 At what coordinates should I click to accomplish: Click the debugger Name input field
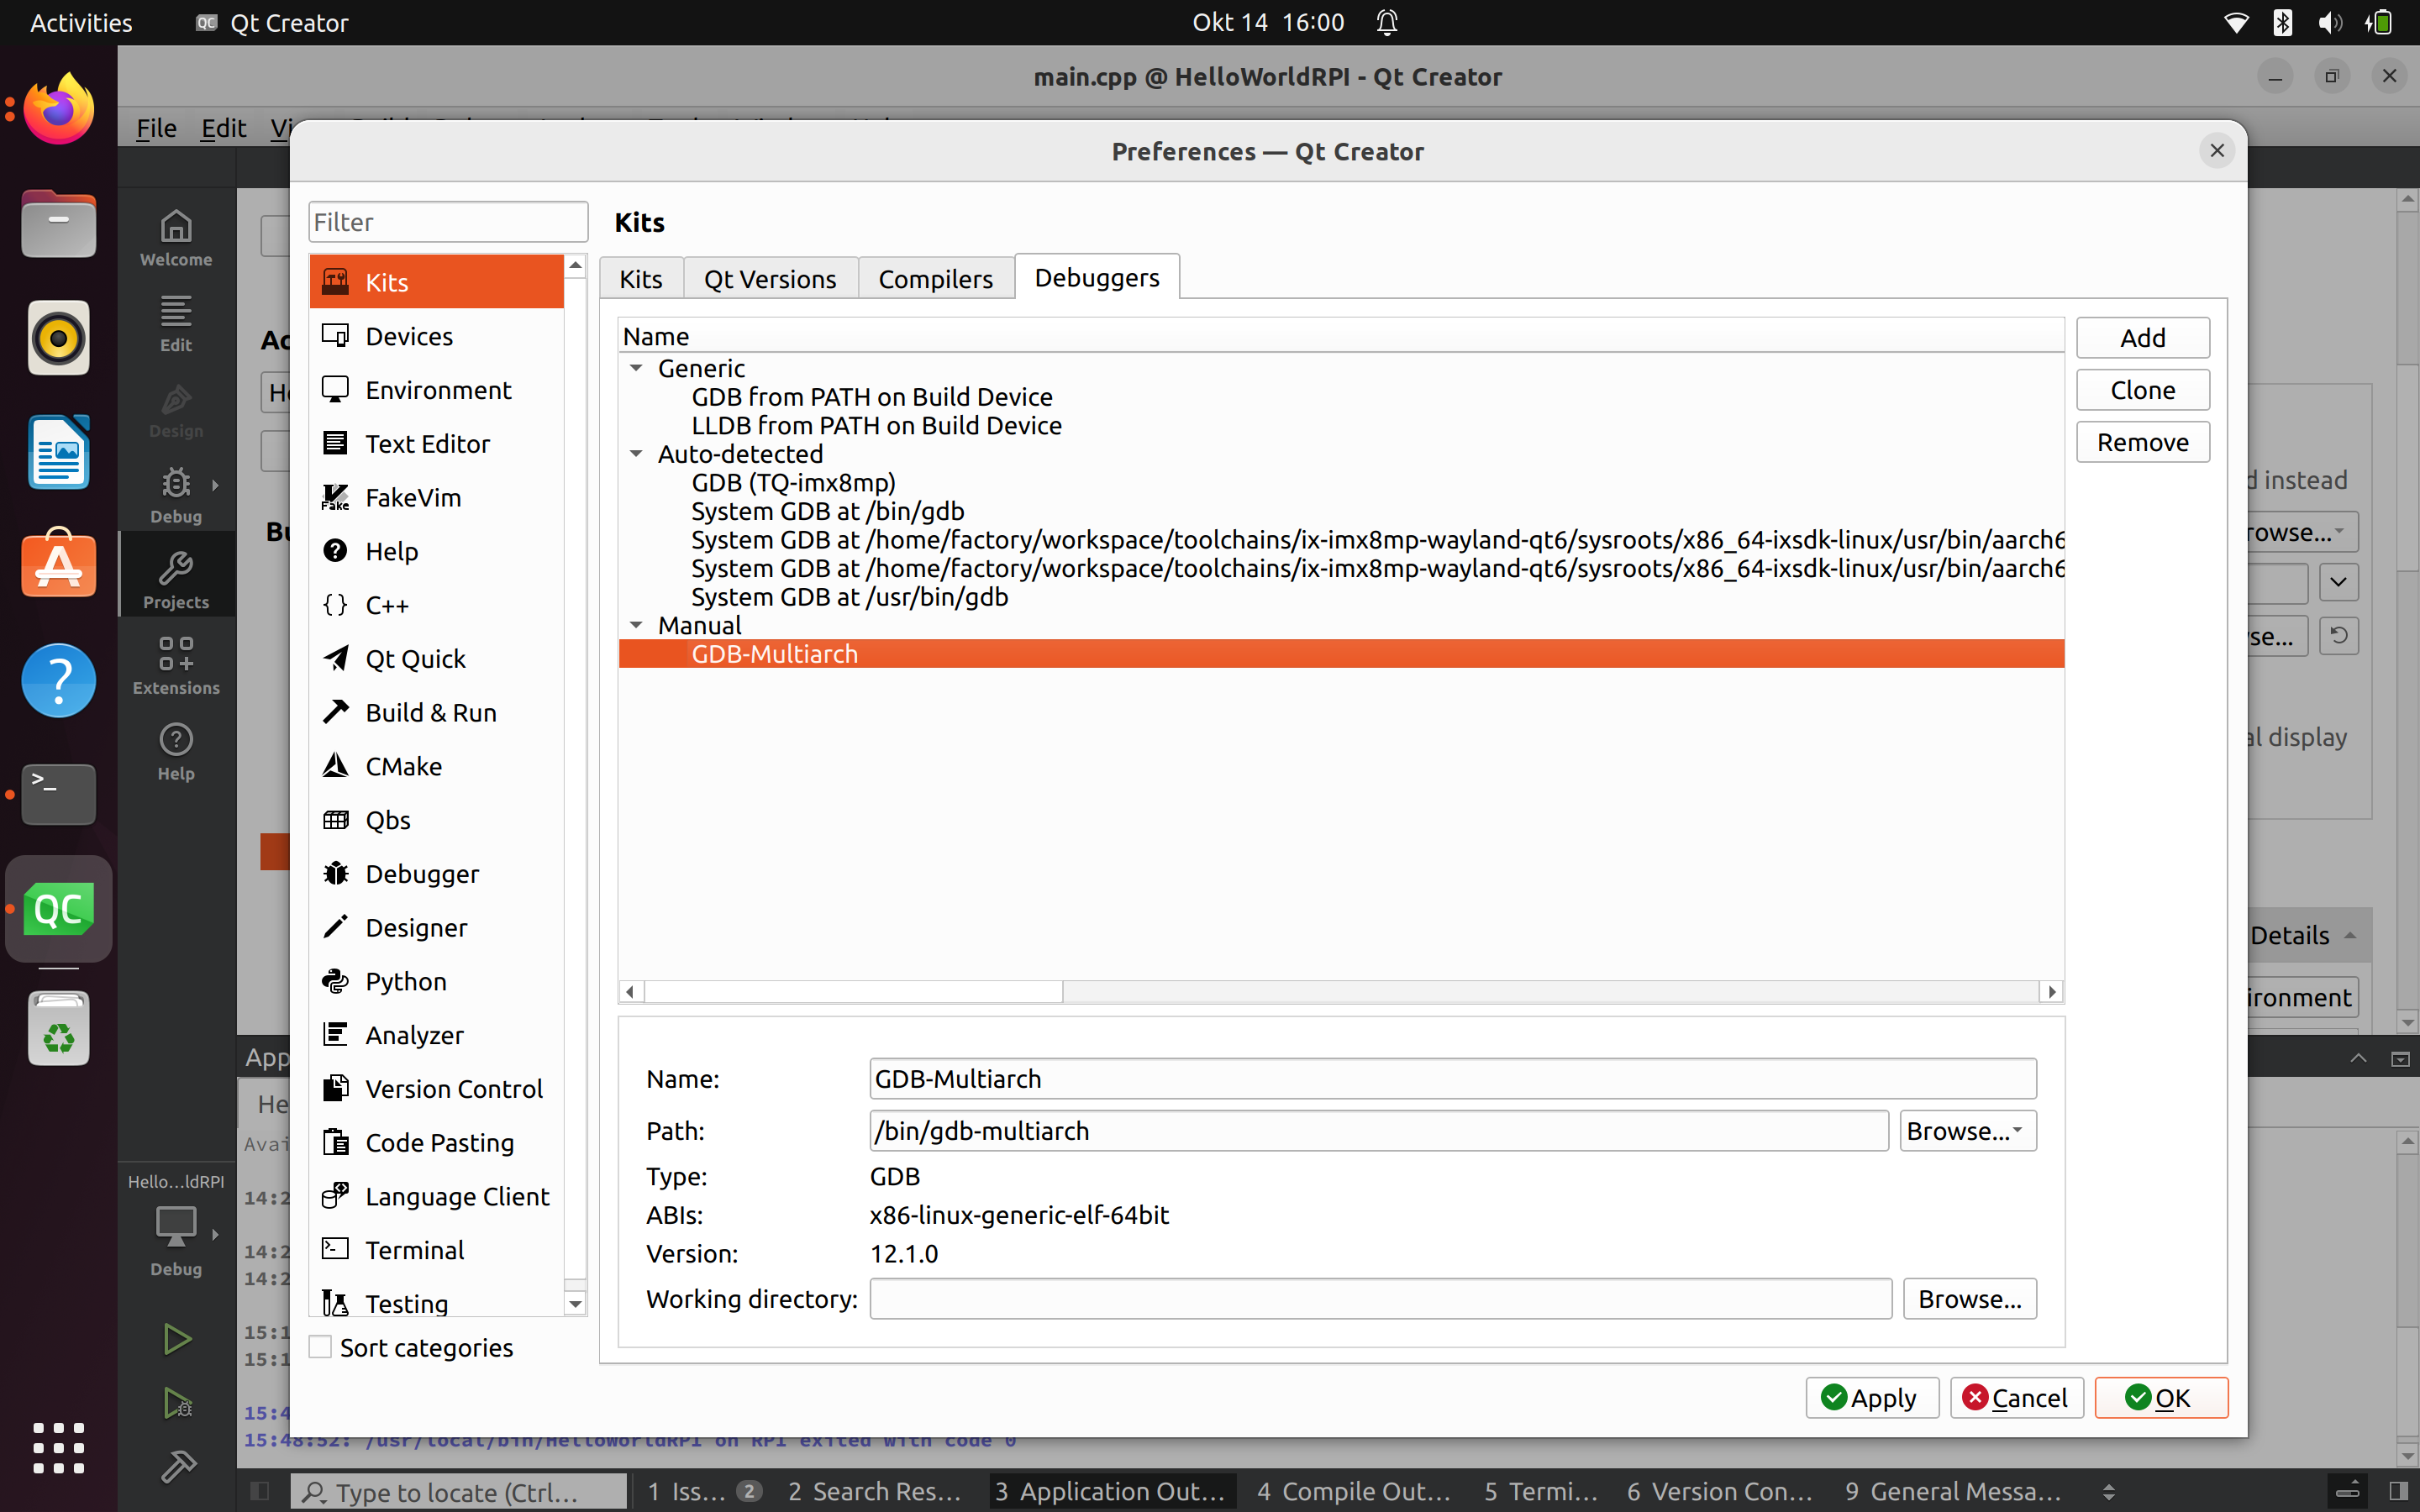tap(1452, 1079)
